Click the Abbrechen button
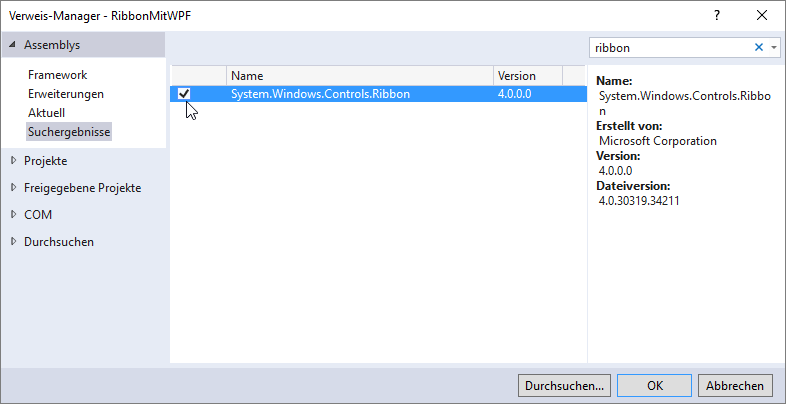Screen dimensions: 786x404 pos(735,385)
